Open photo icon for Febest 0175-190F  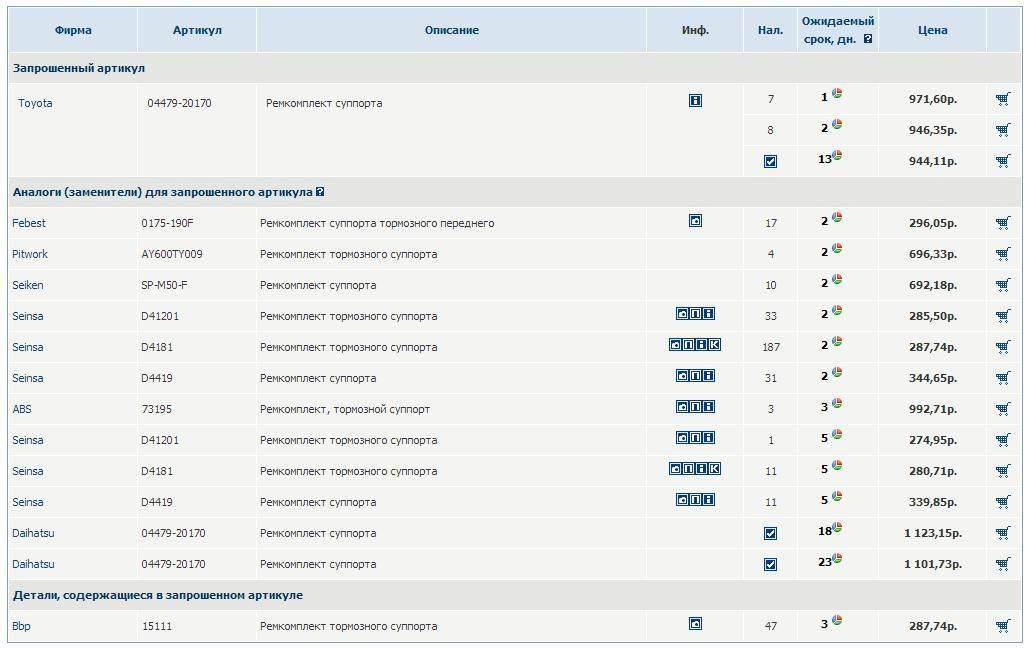(695, 221)
